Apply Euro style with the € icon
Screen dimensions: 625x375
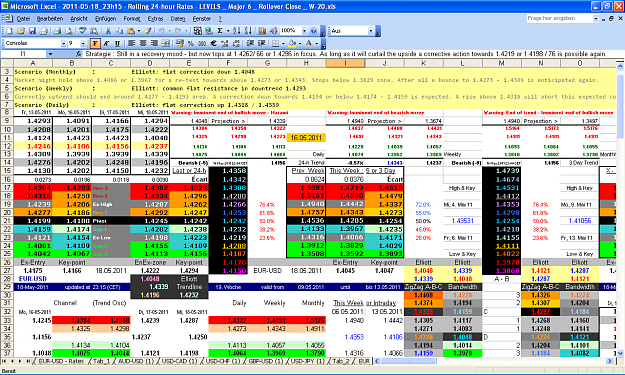213,43
